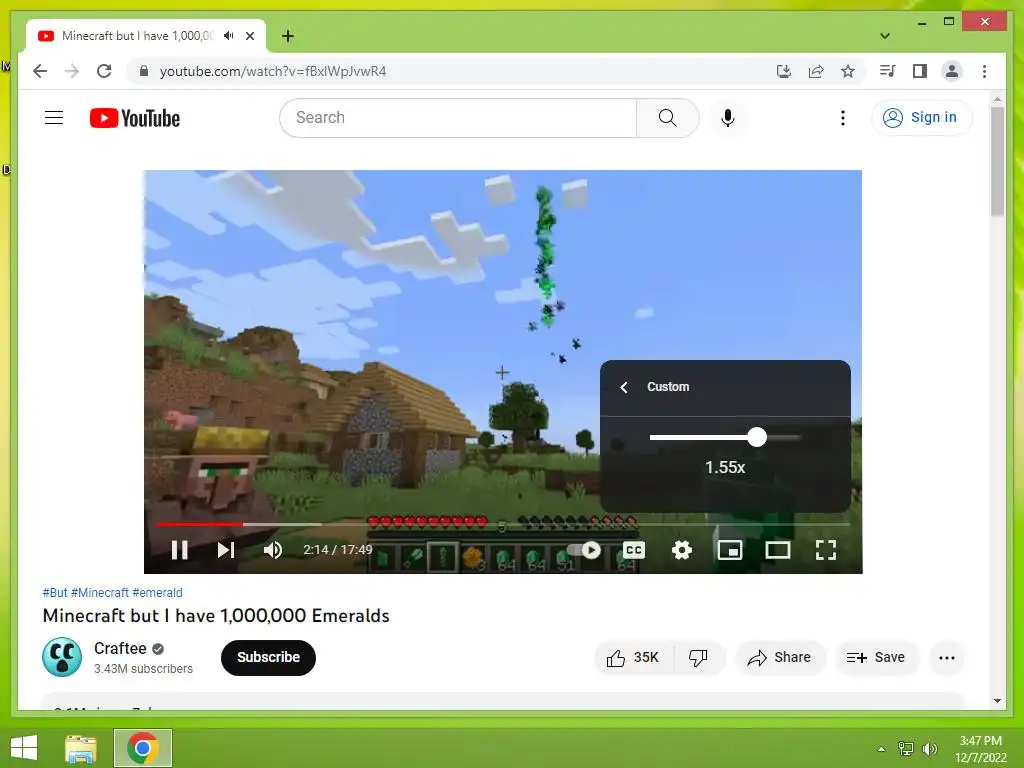The height and width of the screenshot is (768, 1024).
Task: Pause the video with the pause button
Action: 180,550
